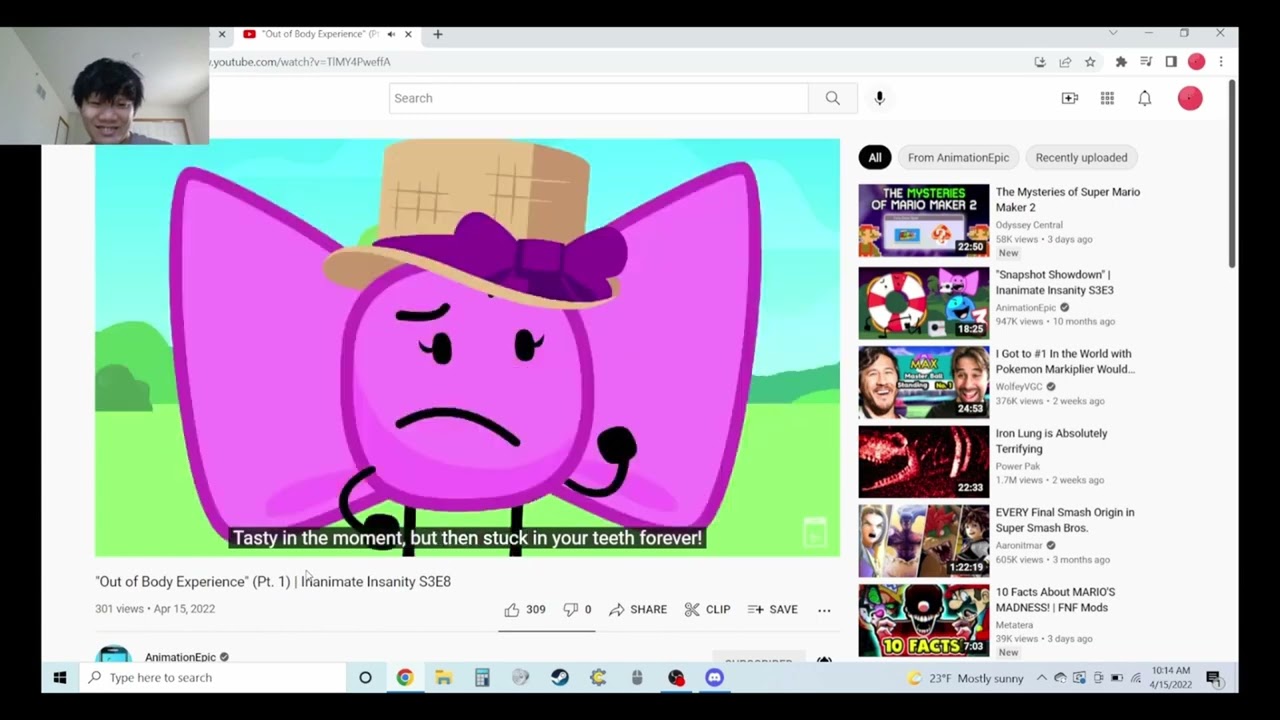Open the Iron Lung video thumbnail
The width and height of the screenshot is (1280, 720).
[923, 461]
